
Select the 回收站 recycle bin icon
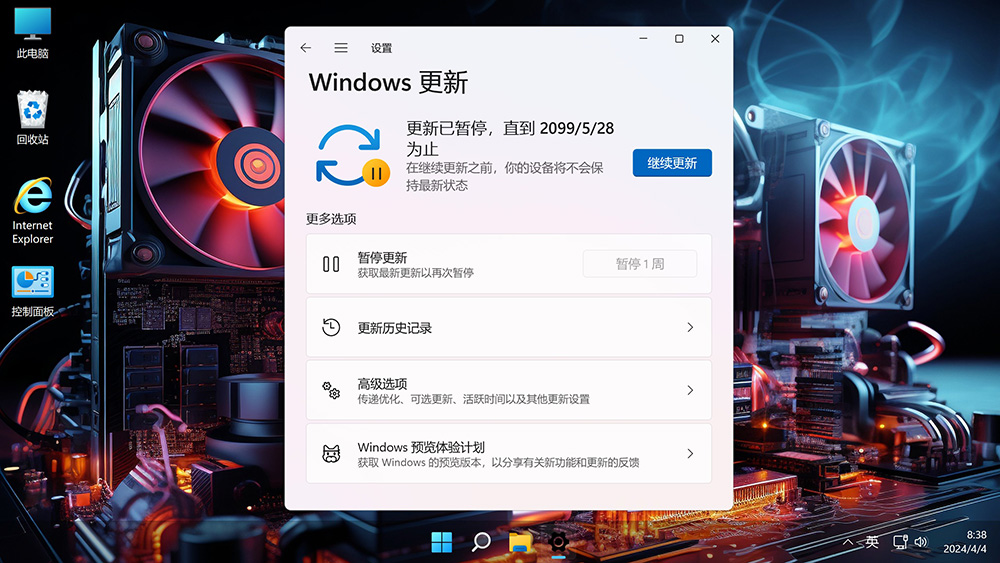33,118
